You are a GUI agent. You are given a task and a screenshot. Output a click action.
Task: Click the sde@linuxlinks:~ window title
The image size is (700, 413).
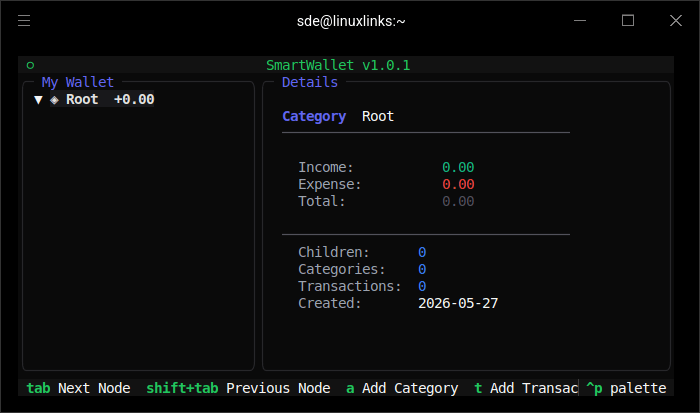(351, 21)
